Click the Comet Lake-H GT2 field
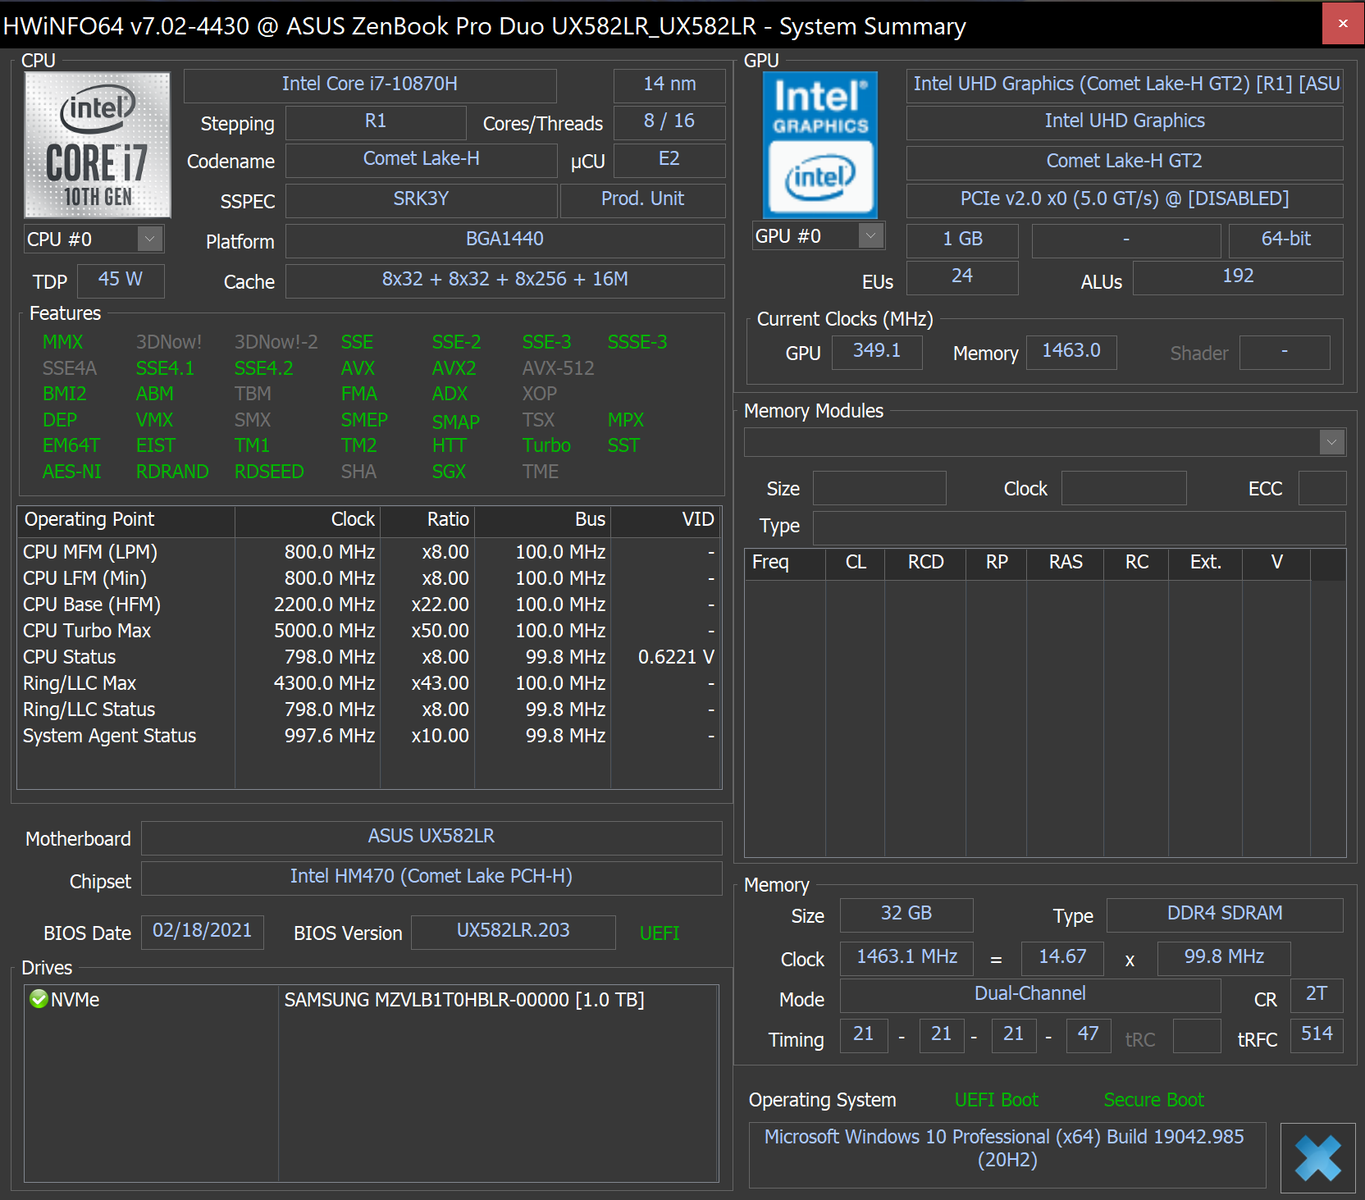This screenshot has width=1365, height=1200. (x=1124, y=162)
